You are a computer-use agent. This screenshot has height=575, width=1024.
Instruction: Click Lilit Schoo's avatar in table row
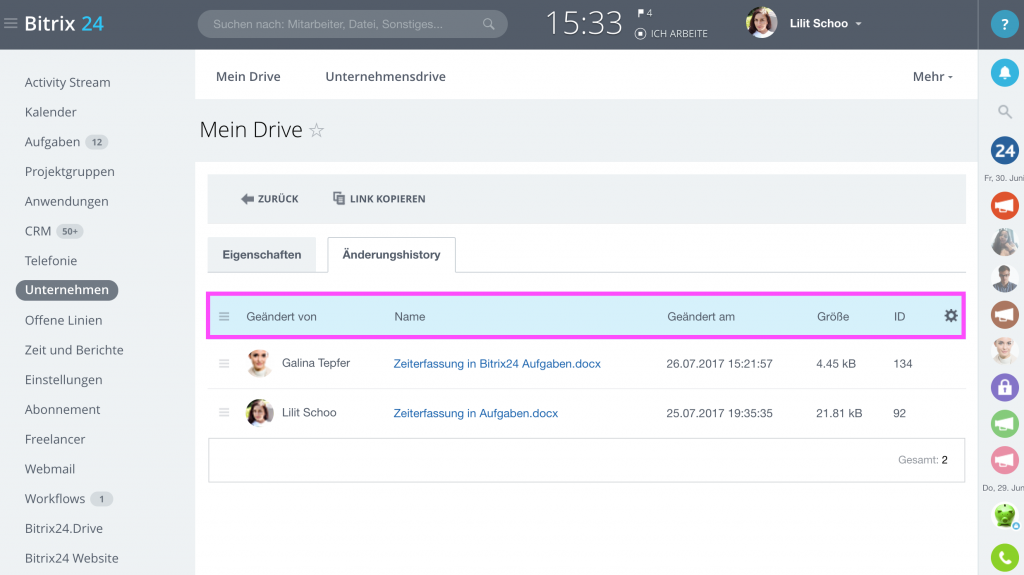coord(259,413)
